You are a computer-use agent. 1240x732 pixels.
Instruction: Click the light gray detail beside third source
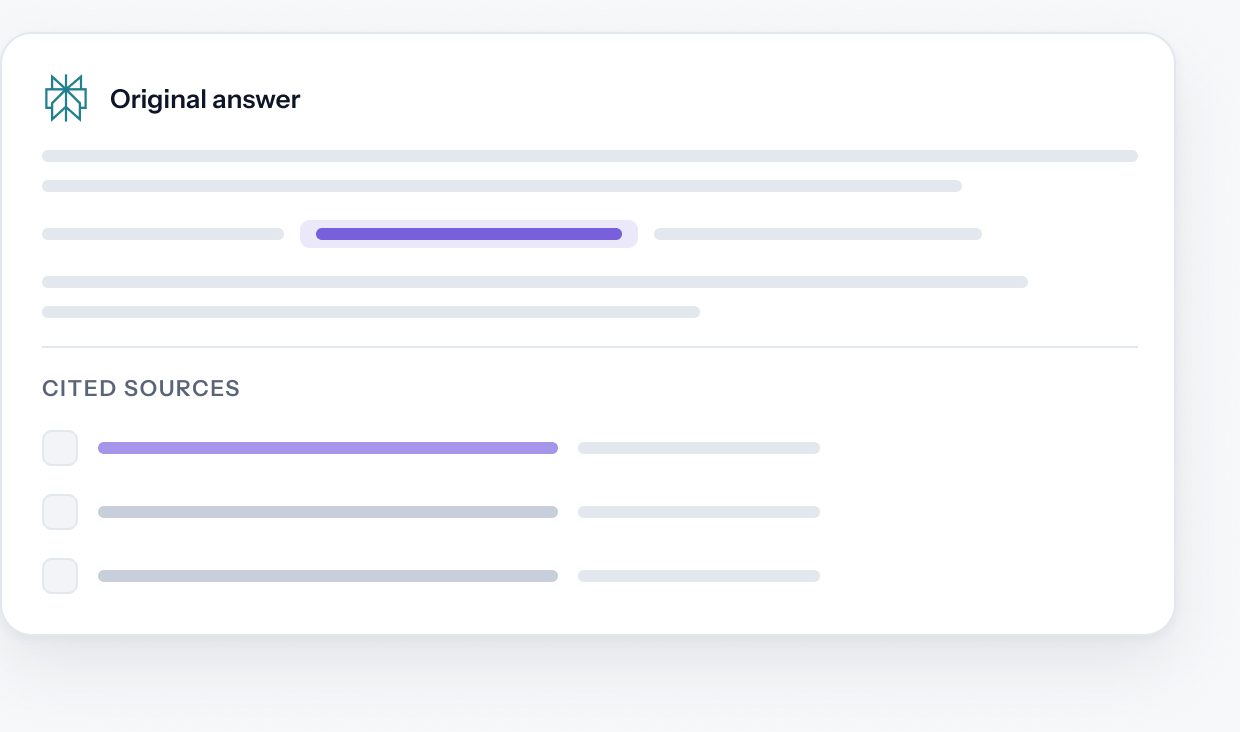(699, 576)
